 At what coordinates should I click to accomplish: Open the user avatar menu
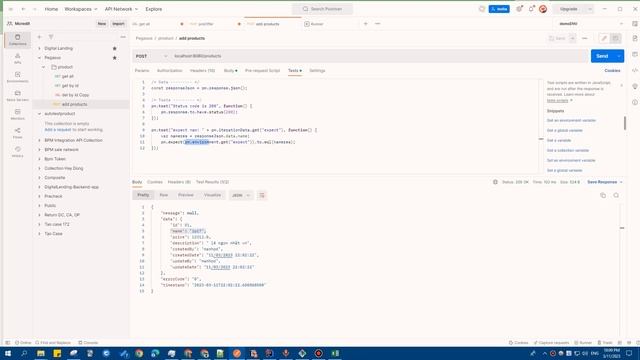(543, 9)
